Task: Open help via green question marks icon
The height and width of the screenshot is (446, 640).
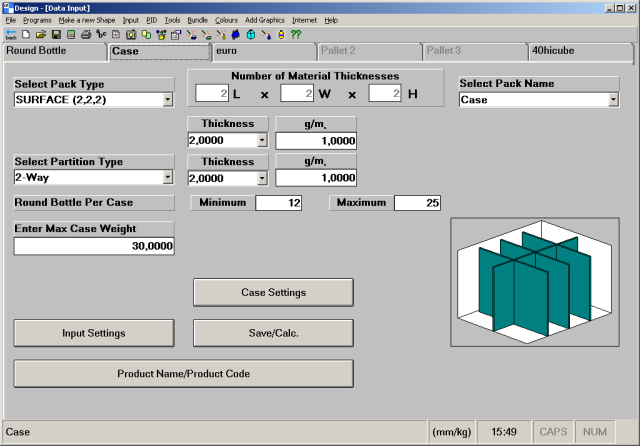Action: (296, 35)
